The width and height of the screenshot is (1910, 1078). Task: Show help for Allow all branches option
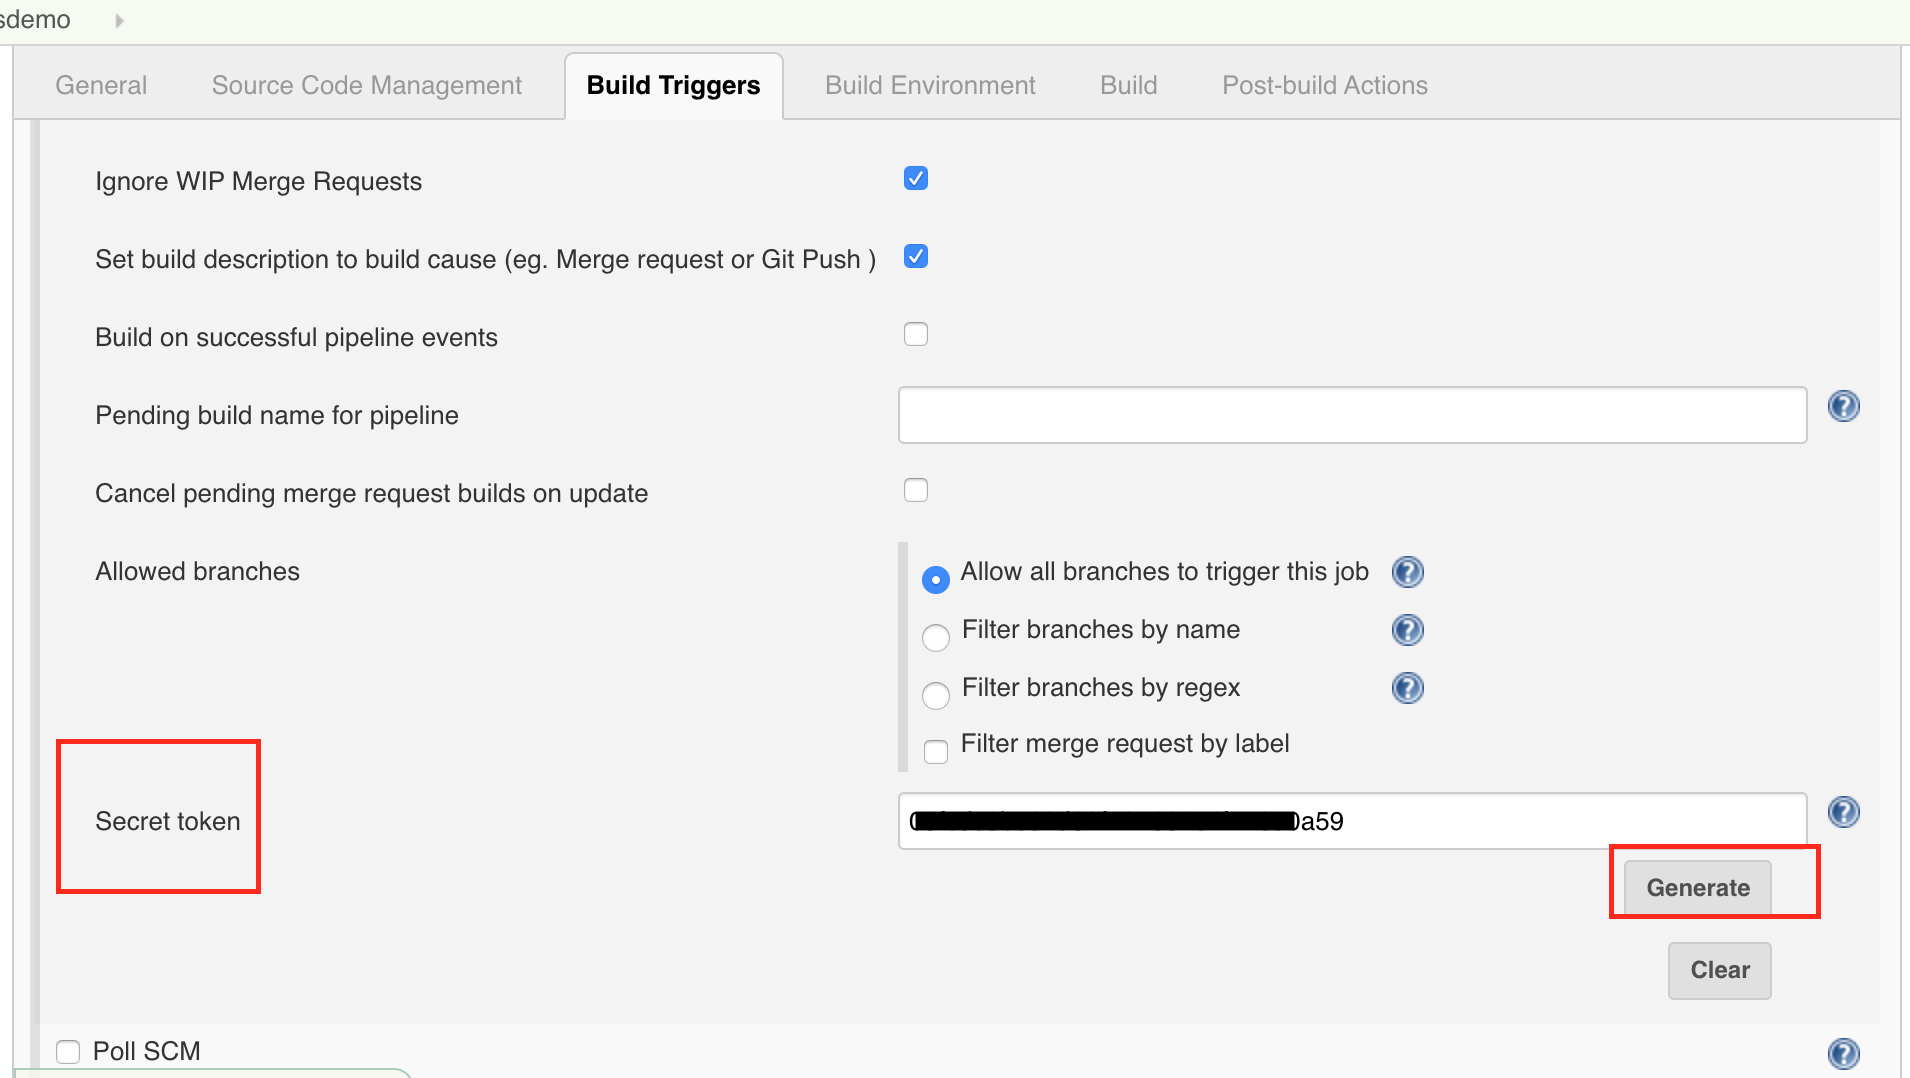coord(1407,572)
